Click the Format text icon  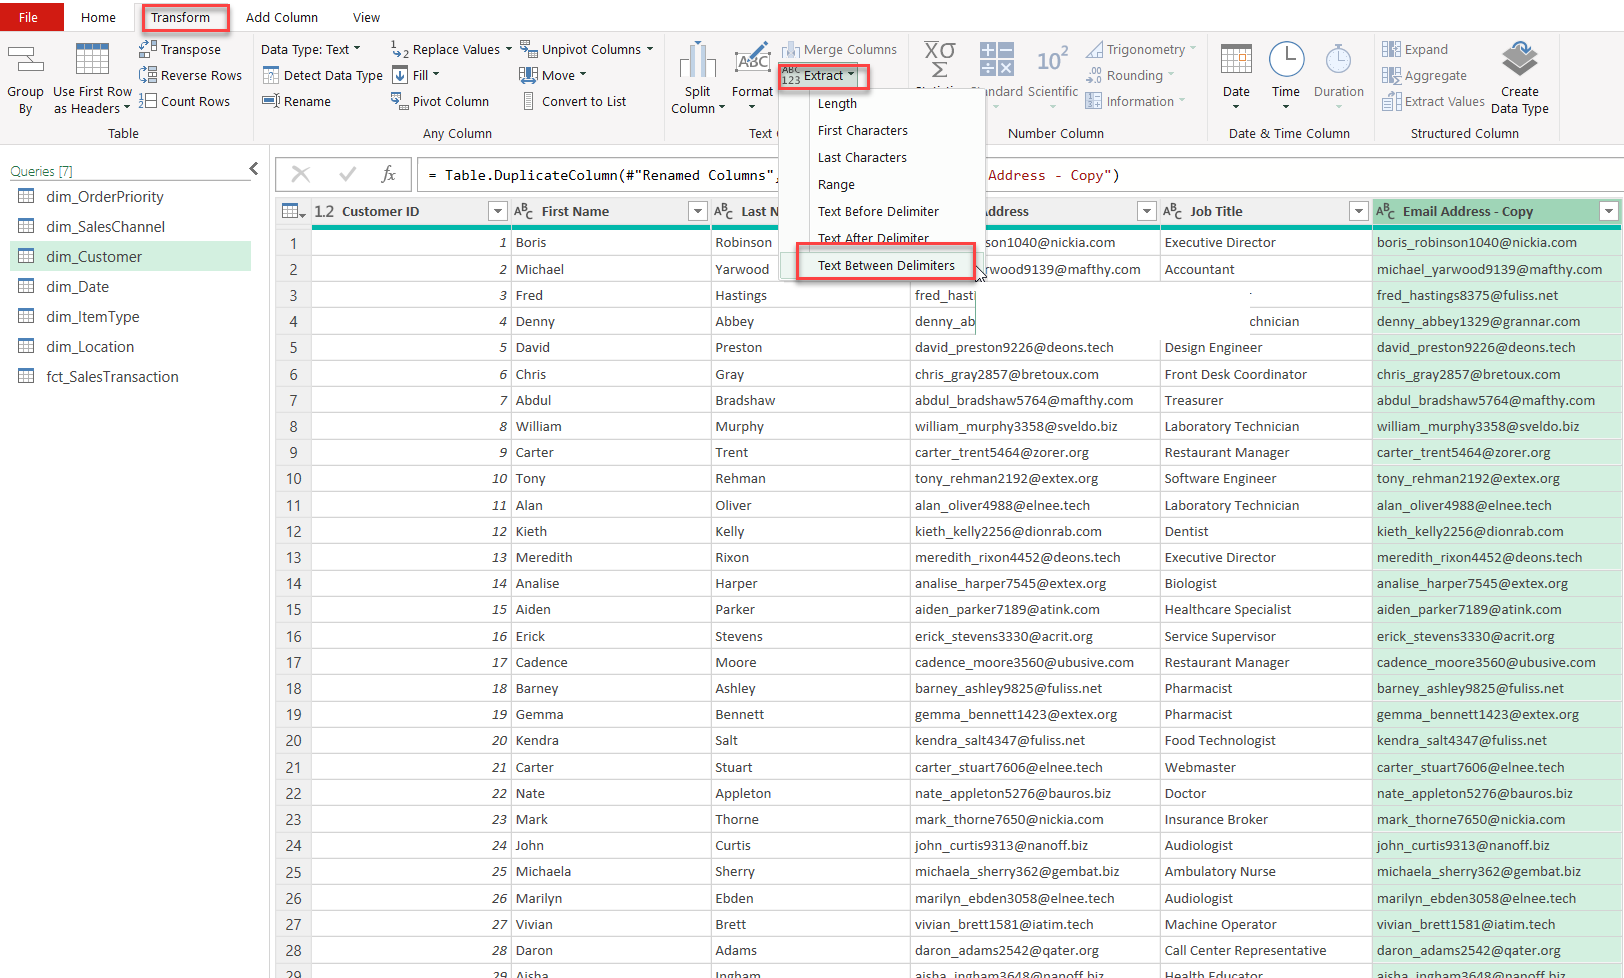(752, 58)
